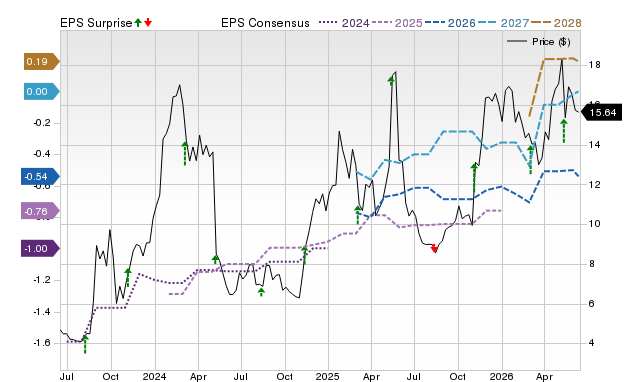
Task: Click the green surprise arrow in August 2024
Action: point(261,292)
